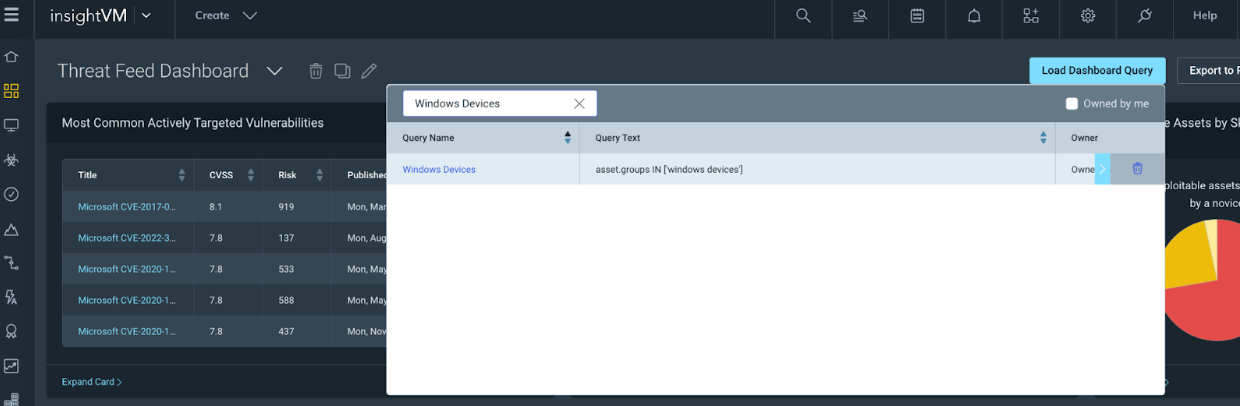Delete the Windows Devices query via trash icon
Viewport: 1240px width, 406px height.
[1137, 169]
